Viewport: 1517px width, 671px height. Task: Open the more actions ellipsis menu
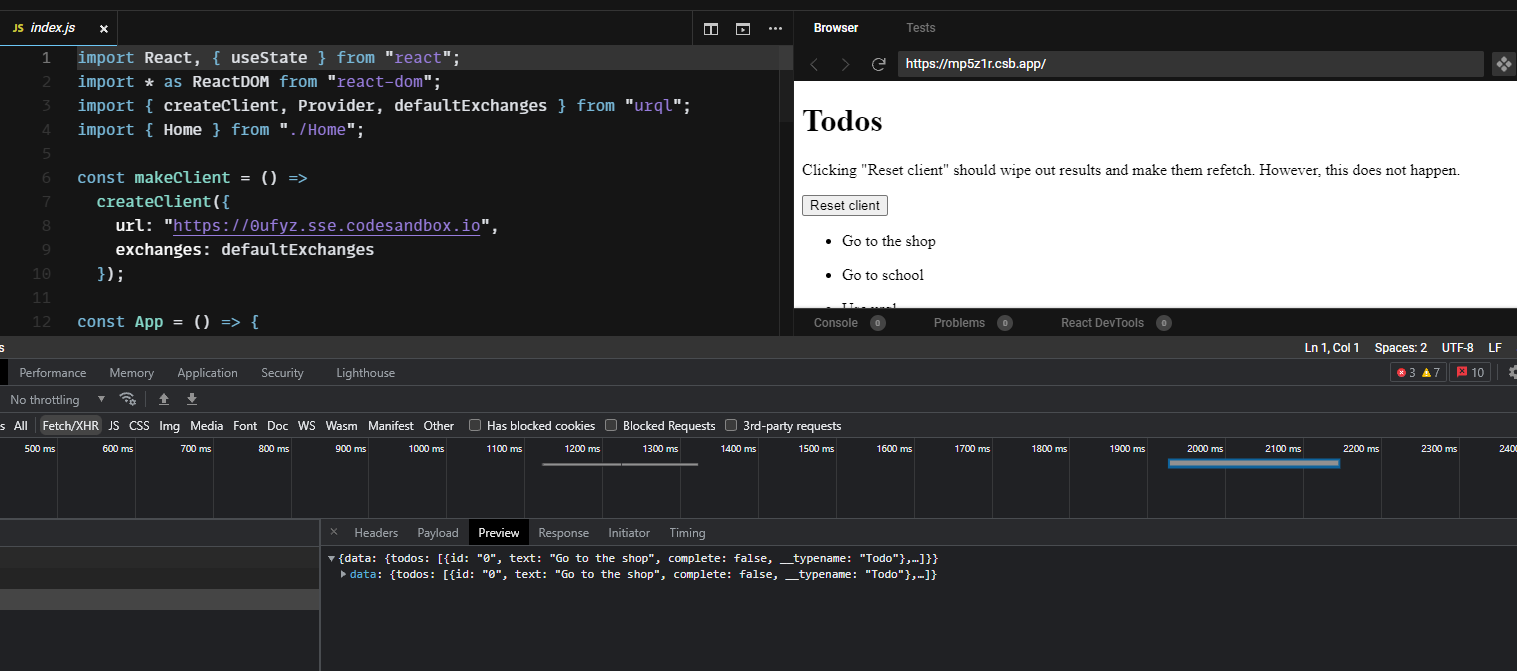[x=775, y=28]
